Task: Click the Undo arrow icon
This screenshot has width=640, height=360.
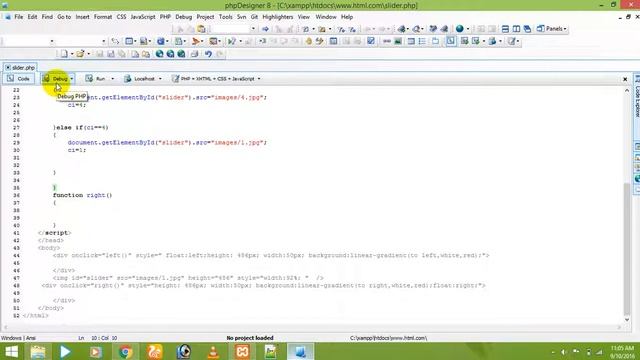Action: coord(208,54)
